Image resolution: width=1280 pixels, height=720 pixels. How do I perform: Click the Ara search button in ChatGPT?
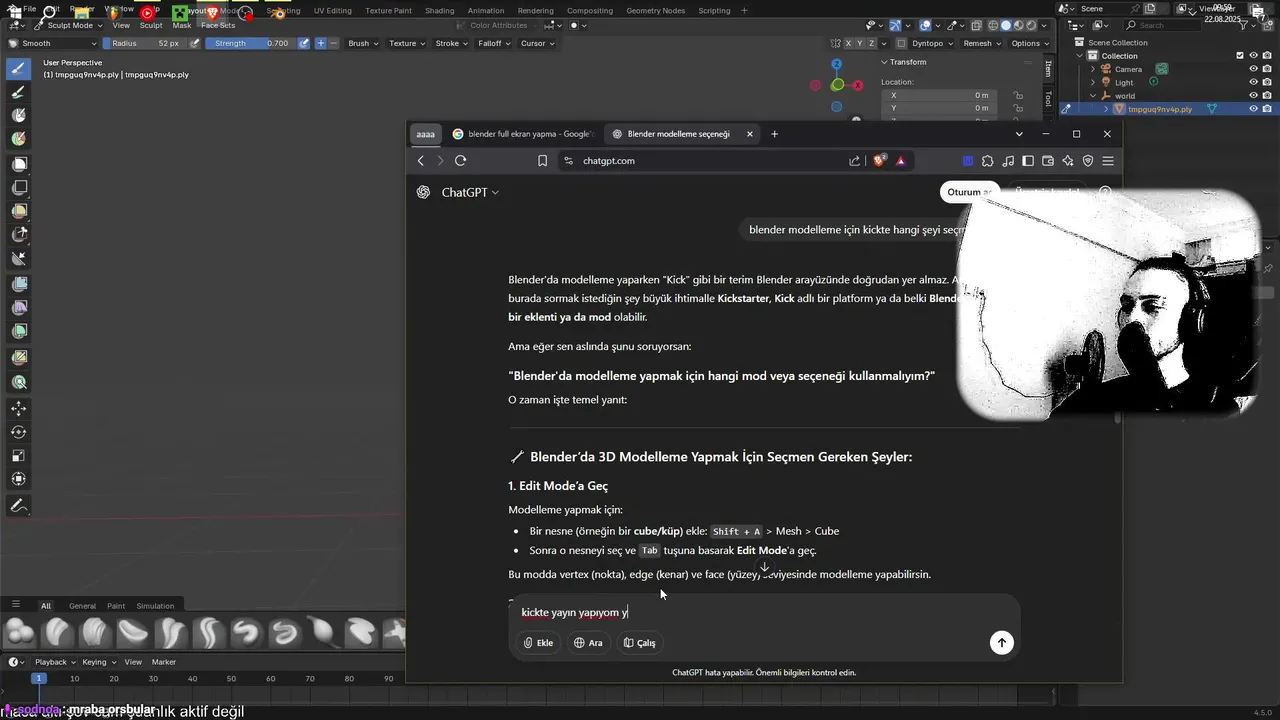pyautogui.click(x=588, y=643)
